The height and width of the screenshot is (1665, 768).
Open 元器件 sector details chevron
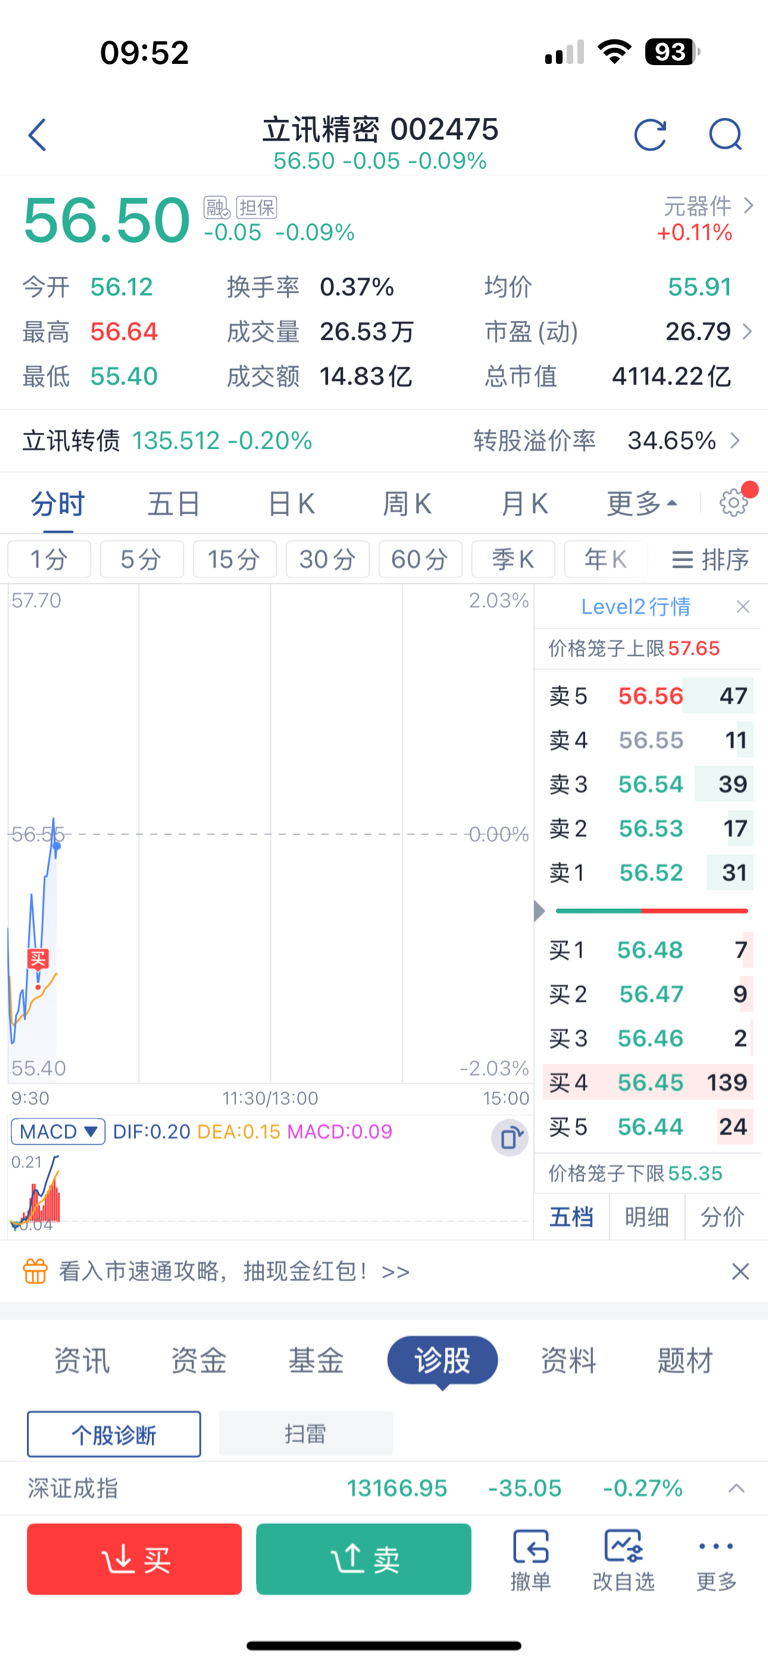749,206
